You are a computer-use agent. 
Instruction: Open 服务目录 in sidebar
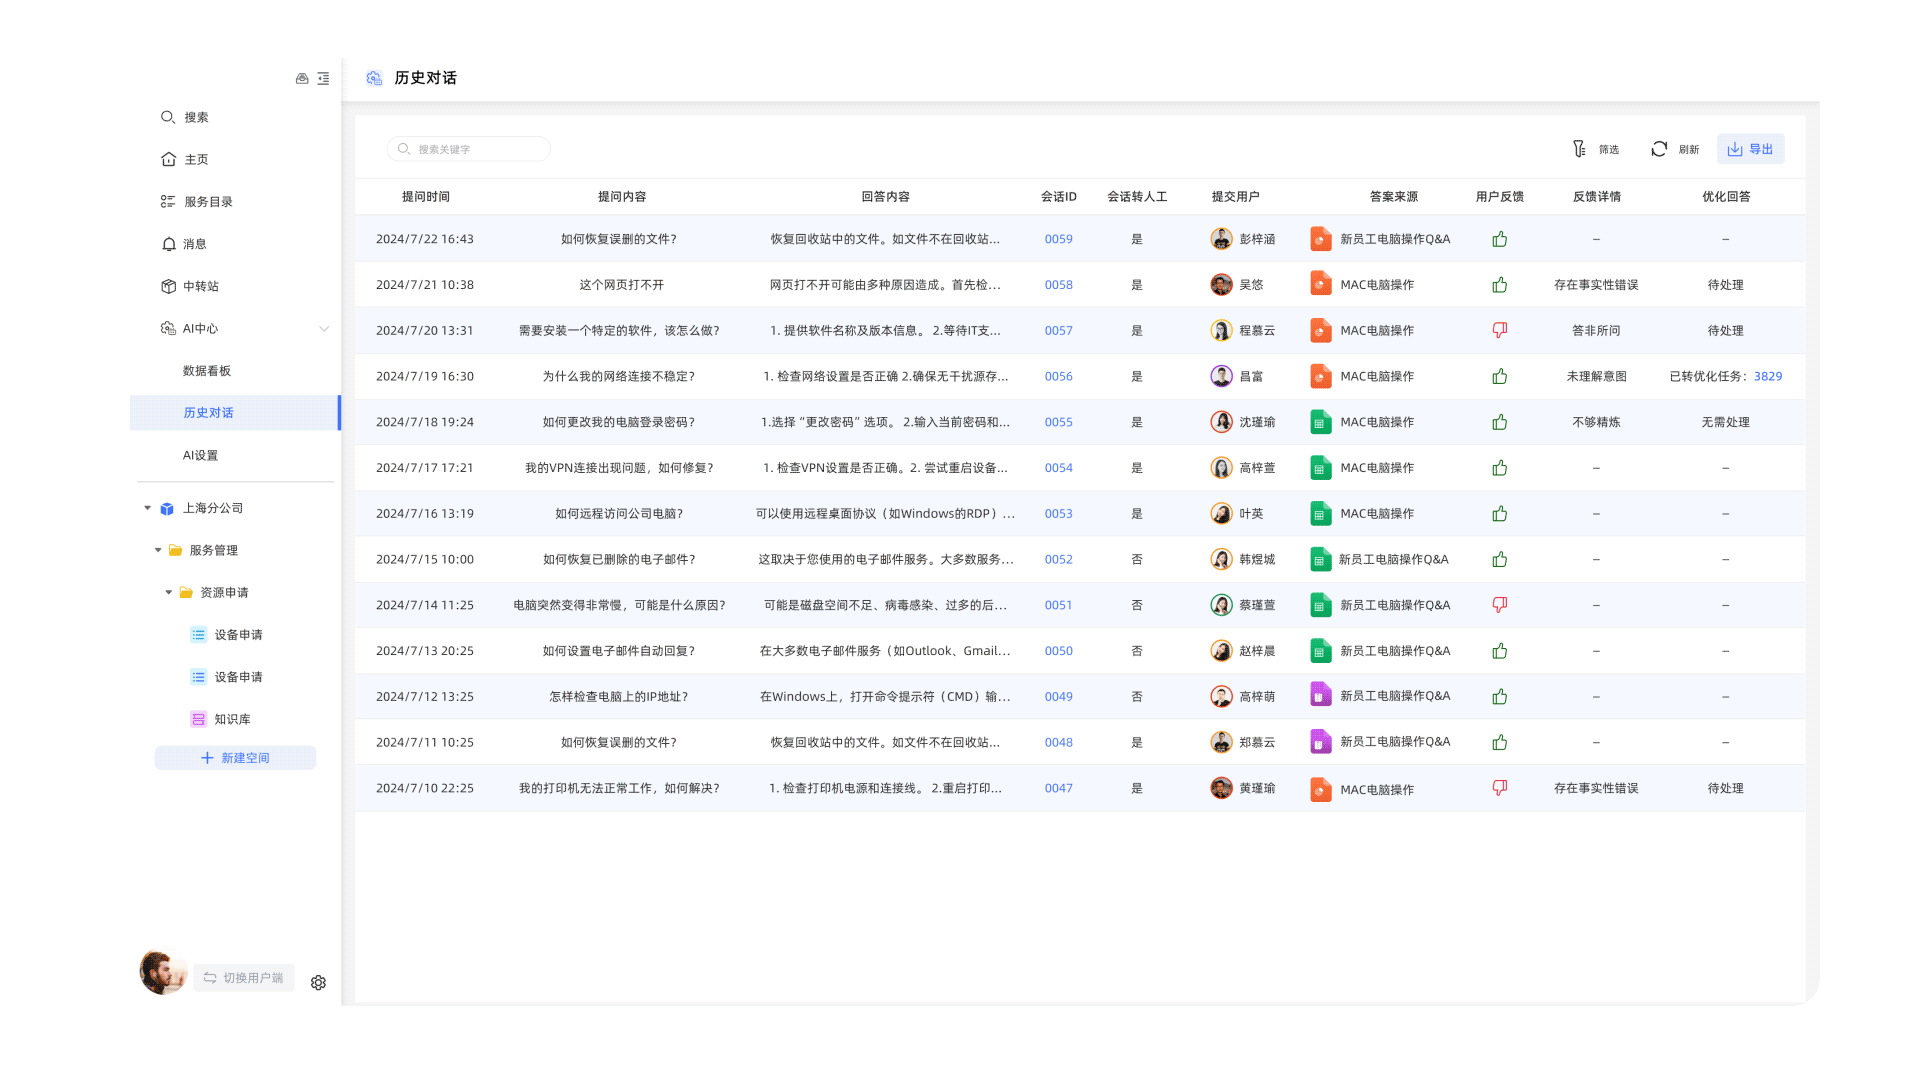point(196,201)
